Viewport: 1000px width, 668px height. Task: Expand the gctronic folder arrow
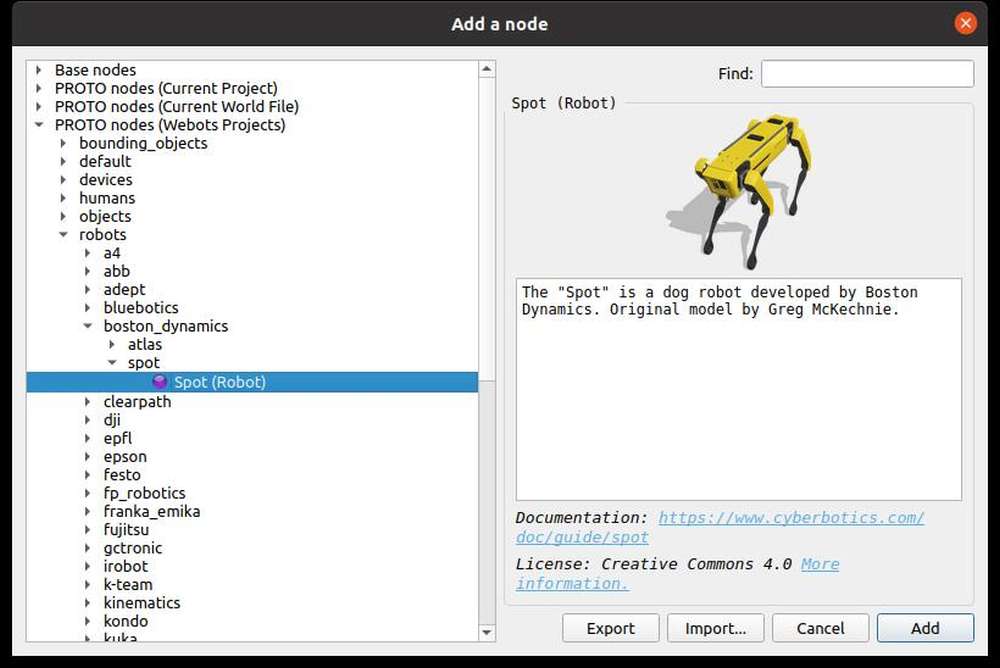click(x=87, y=548)
